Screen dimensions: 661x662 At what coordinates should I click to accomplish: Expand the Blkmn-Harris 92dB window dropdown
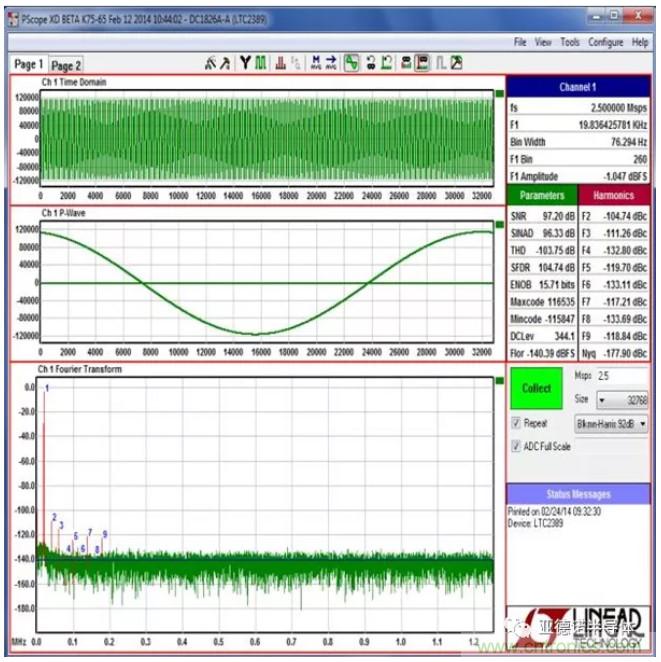coord(643,423)
